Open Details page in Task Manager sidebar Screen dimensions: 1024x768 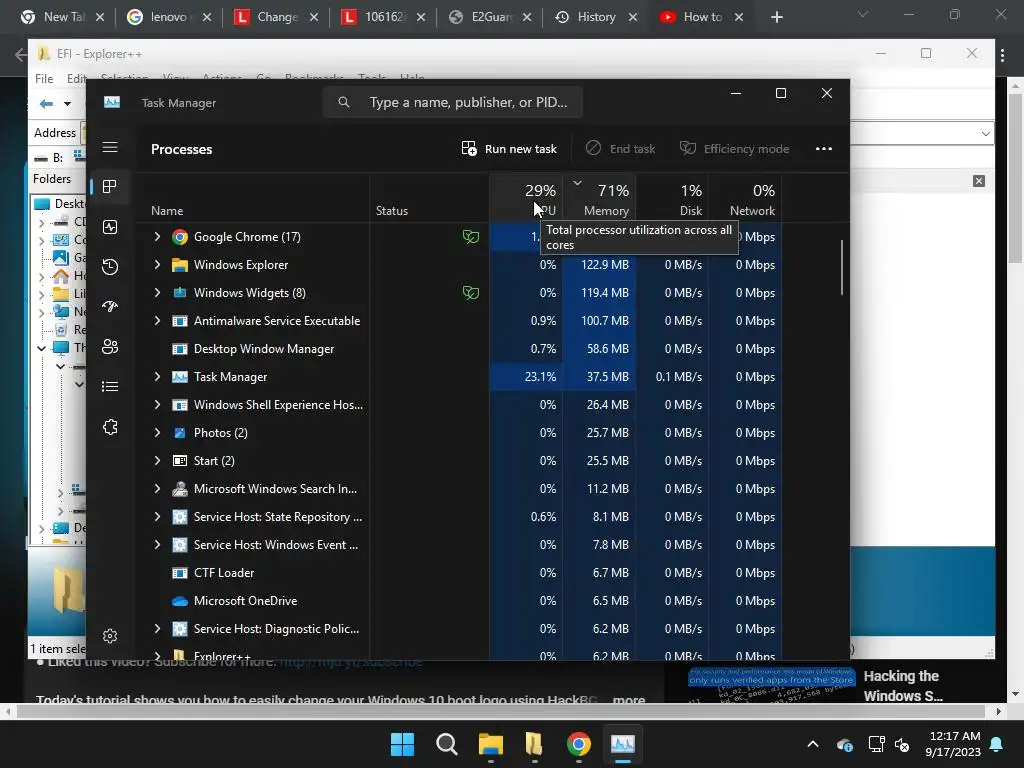(x=110, y=387)
